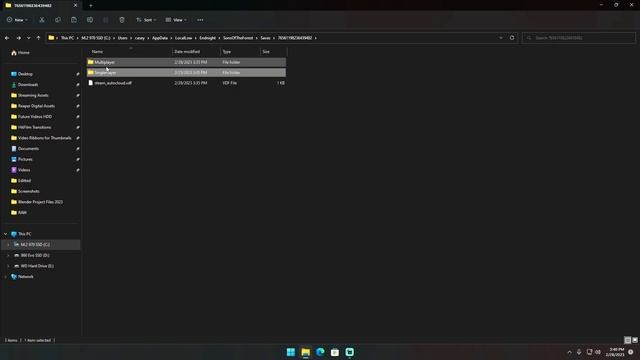Image resolution: width=640 pixels, height=360 pixels.
Task: Click the Share icon in toolbar
Action: (x=106, y=20)
